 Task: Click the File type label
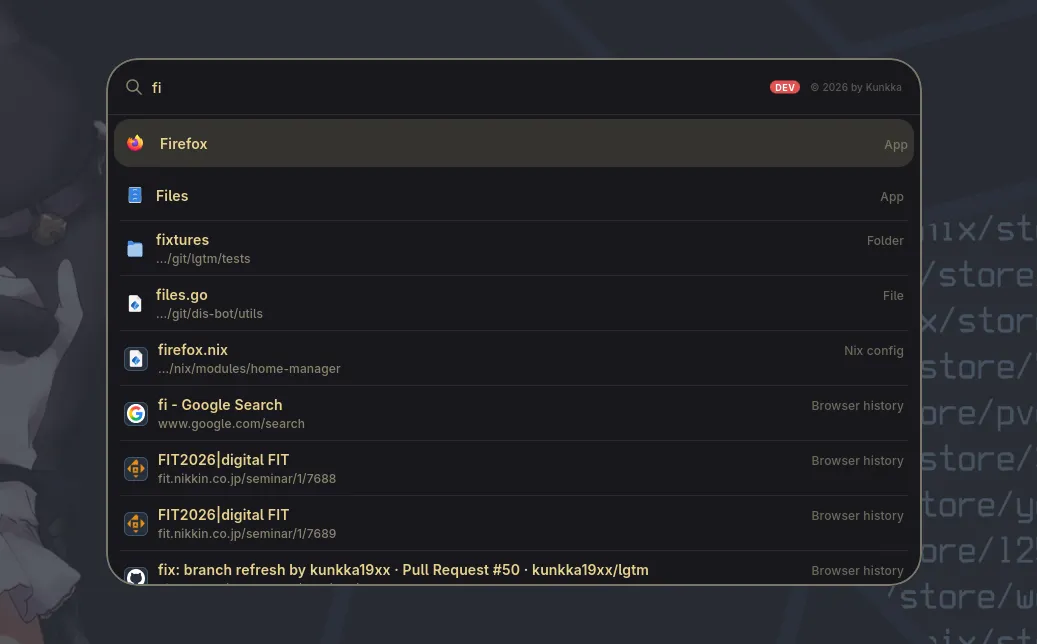click(893, 296)
